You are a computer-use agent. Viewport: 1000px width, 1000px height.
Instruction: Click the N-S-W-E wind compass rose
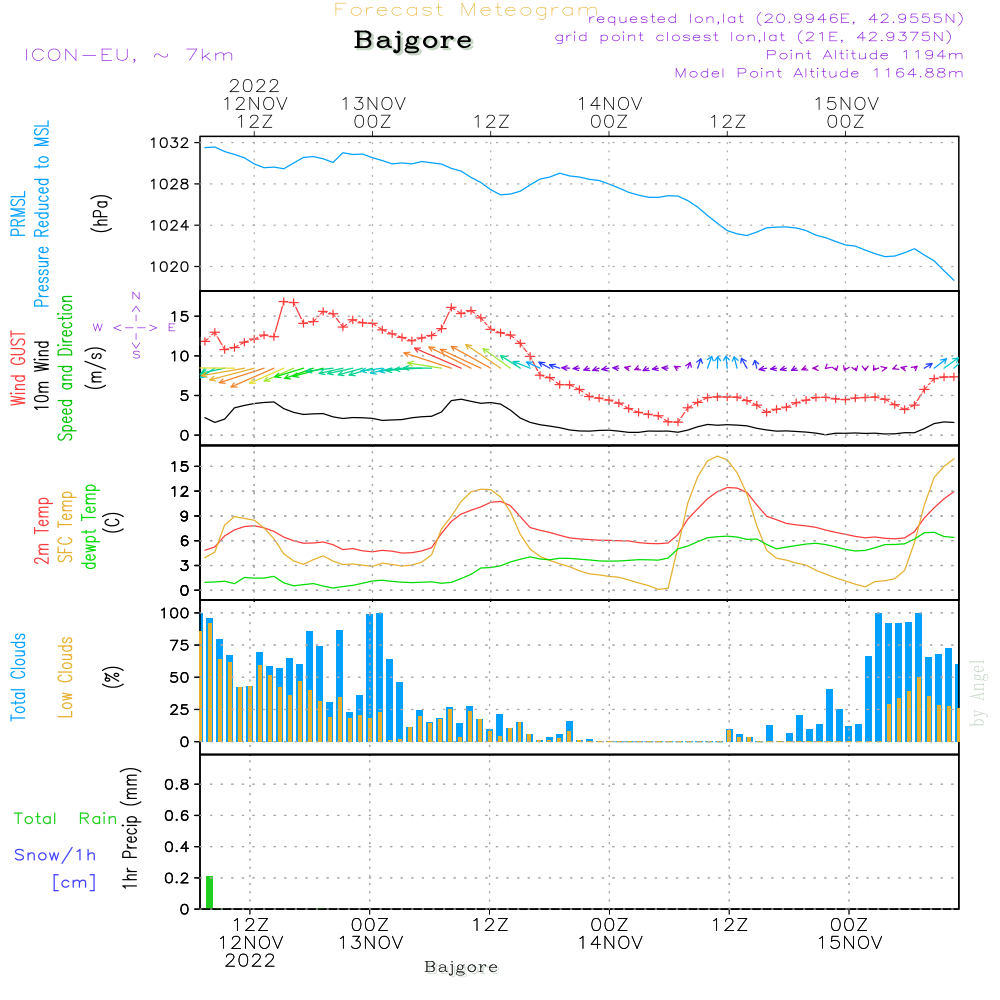pyautogui.click(x=136, y=326)
